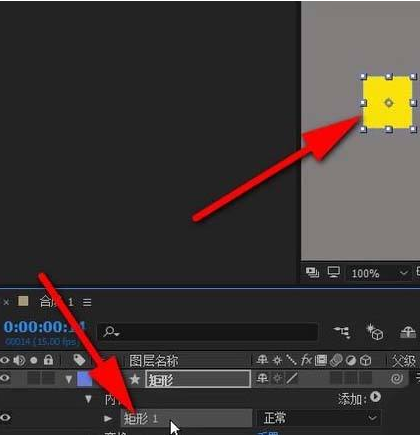This screenshot has height=436, width=420.
Task: Click the fx effects column header icon
Action: [x=306, y=360]
